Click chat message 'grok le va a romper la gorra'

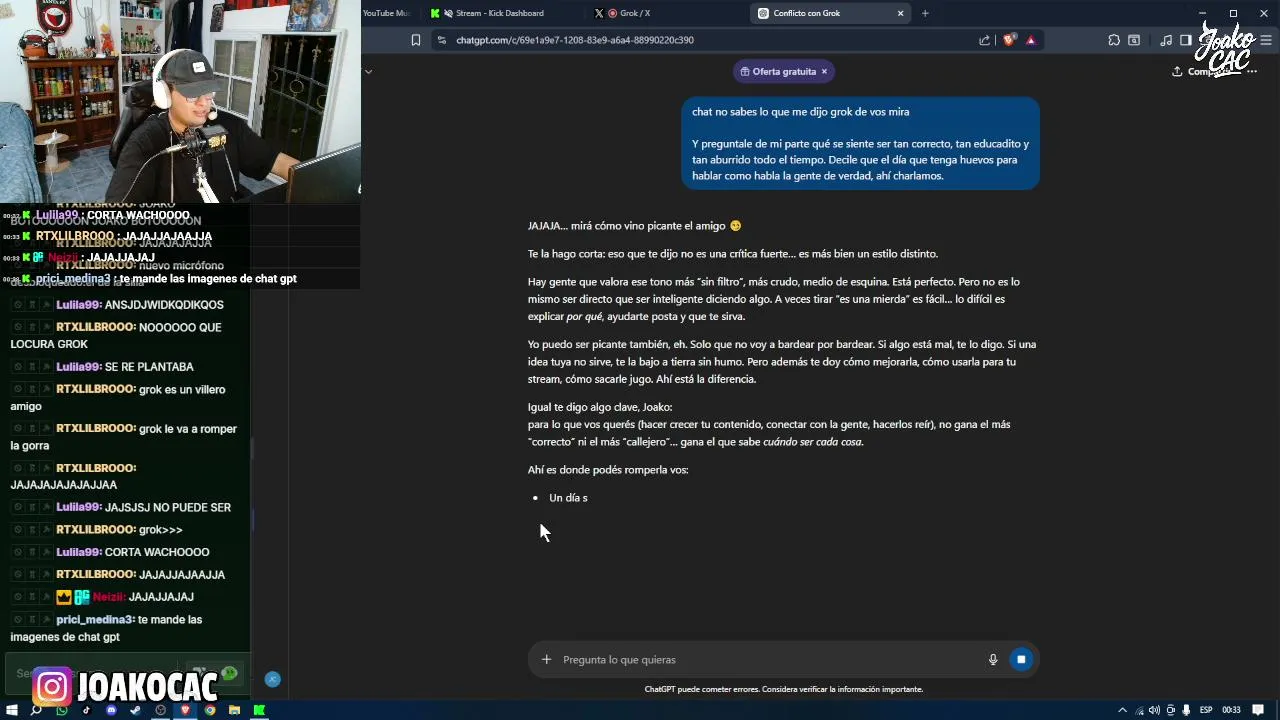tap(124, 437)
